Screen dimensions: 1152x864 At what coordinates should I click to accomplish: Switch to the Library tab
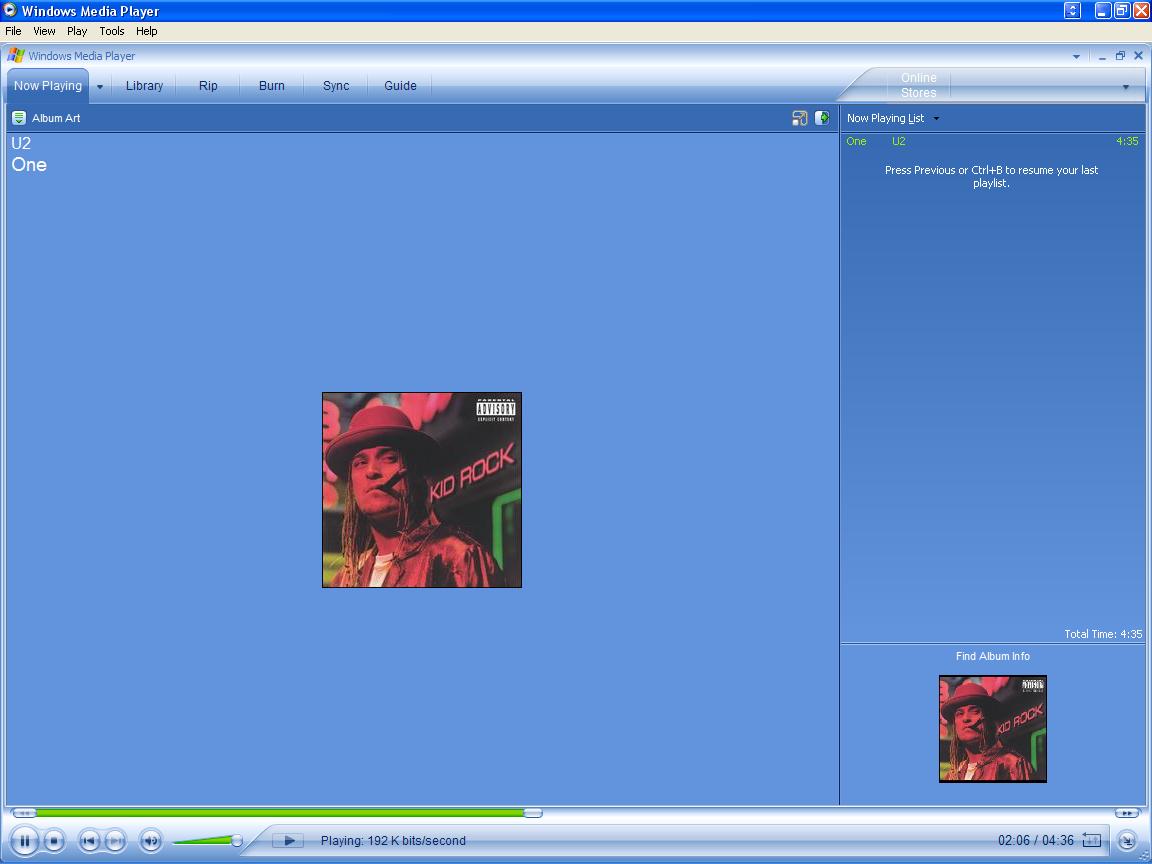pos(144,86)
